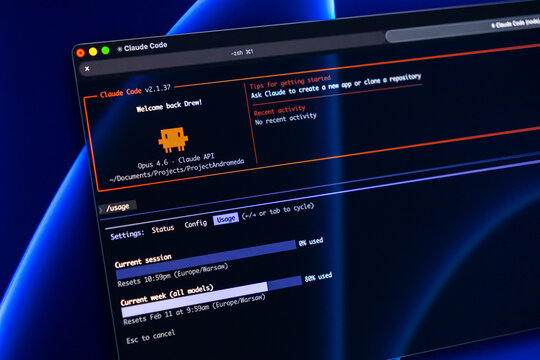Click the 'Recent activity' heading
This screenshot has height=360, width=540.
click(279, 111)
